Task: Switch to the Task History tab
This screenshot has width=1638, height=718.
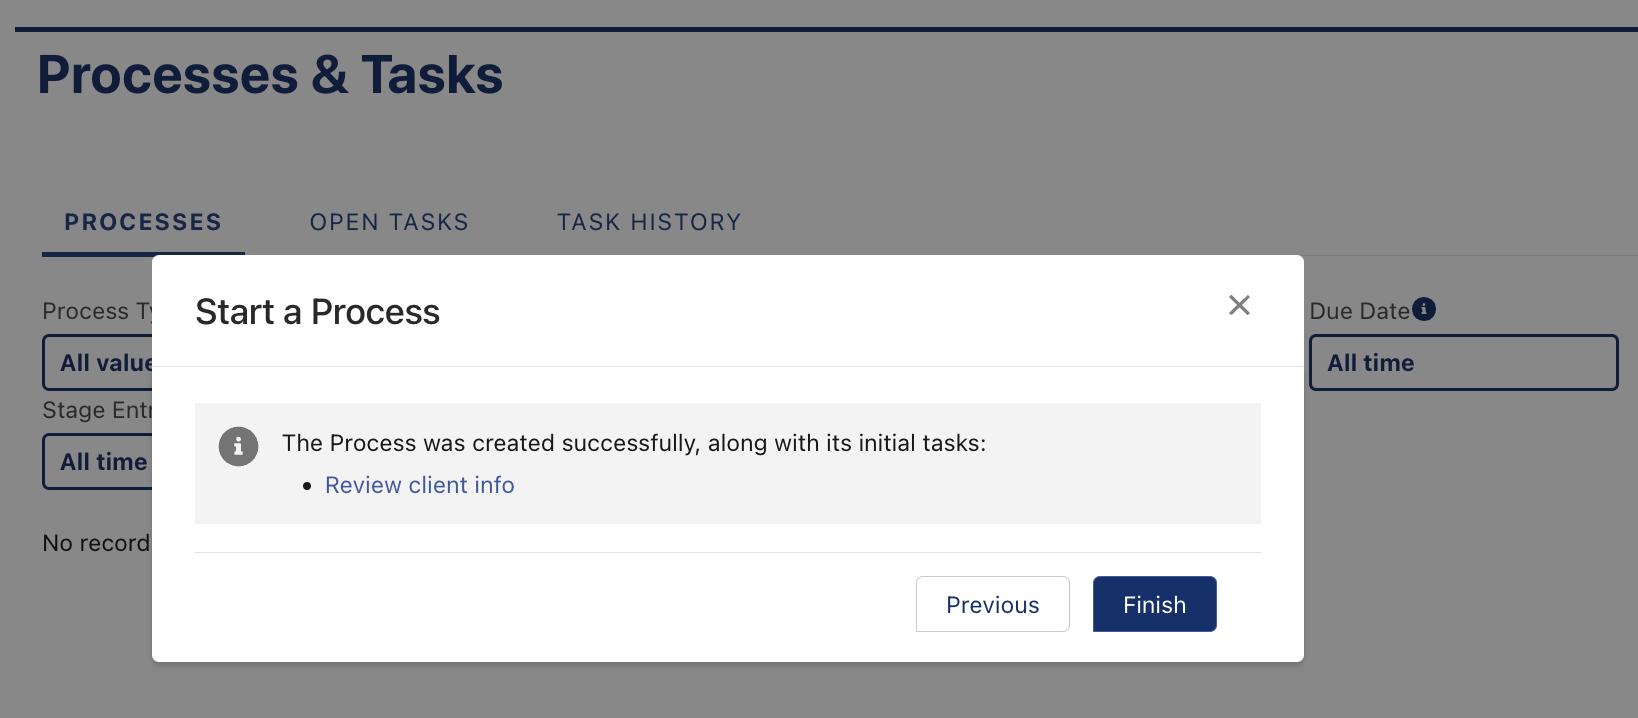Action: (x=649, y=222)
